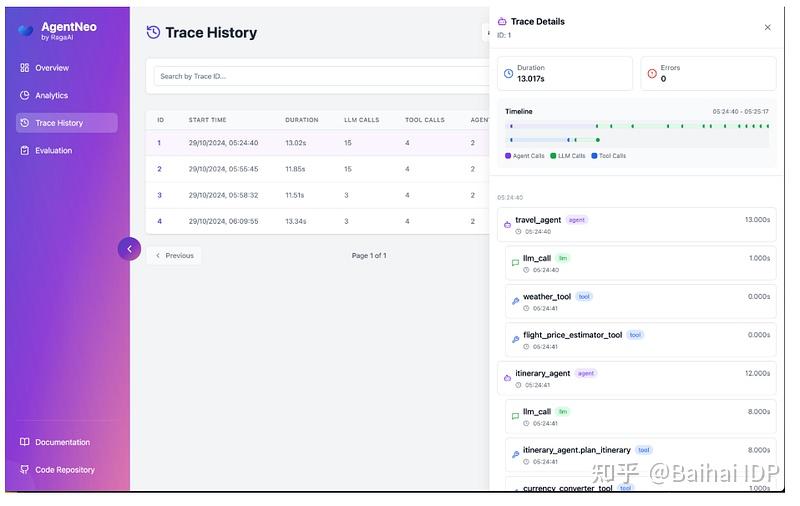Open the Code Repository icon
The width and height of the screenshot is (800, 506).
(x=24, y=469)
